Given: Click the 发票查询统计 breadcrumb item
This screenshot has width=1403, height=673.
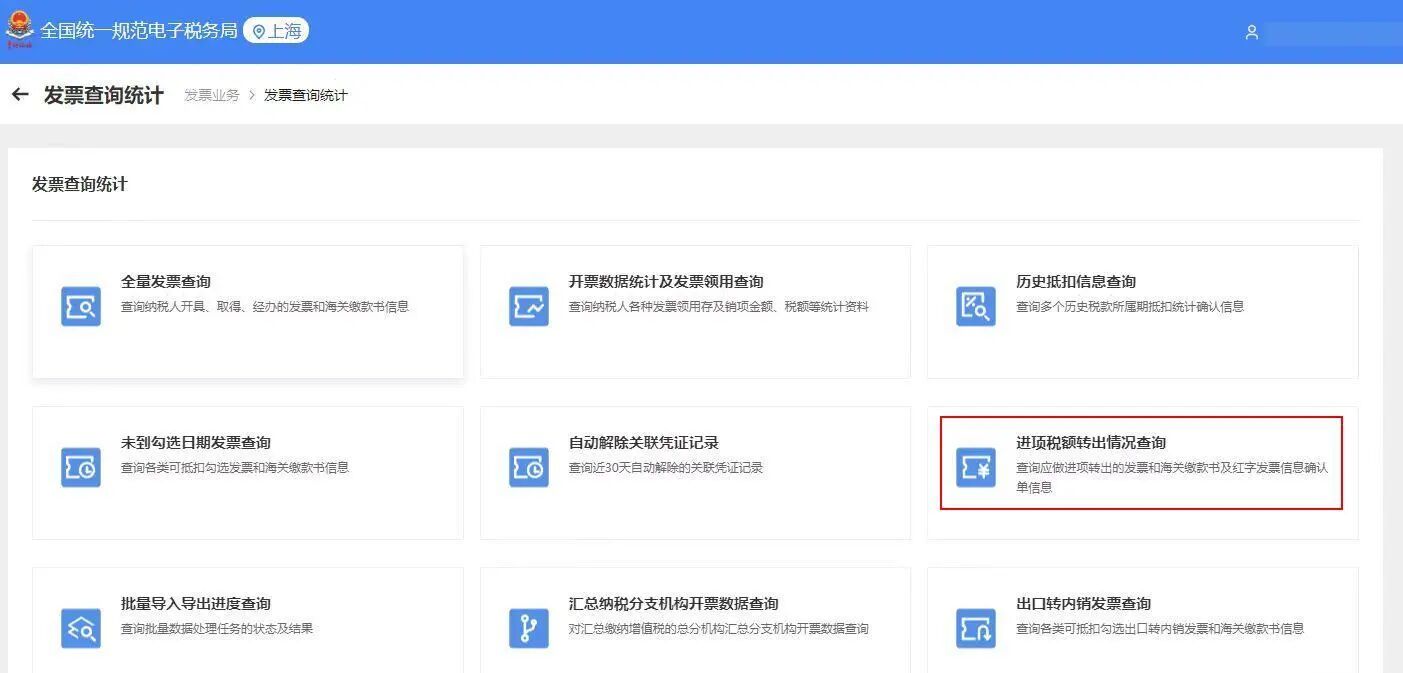Looking at the screenshot, I should click(x=306, y=95).
